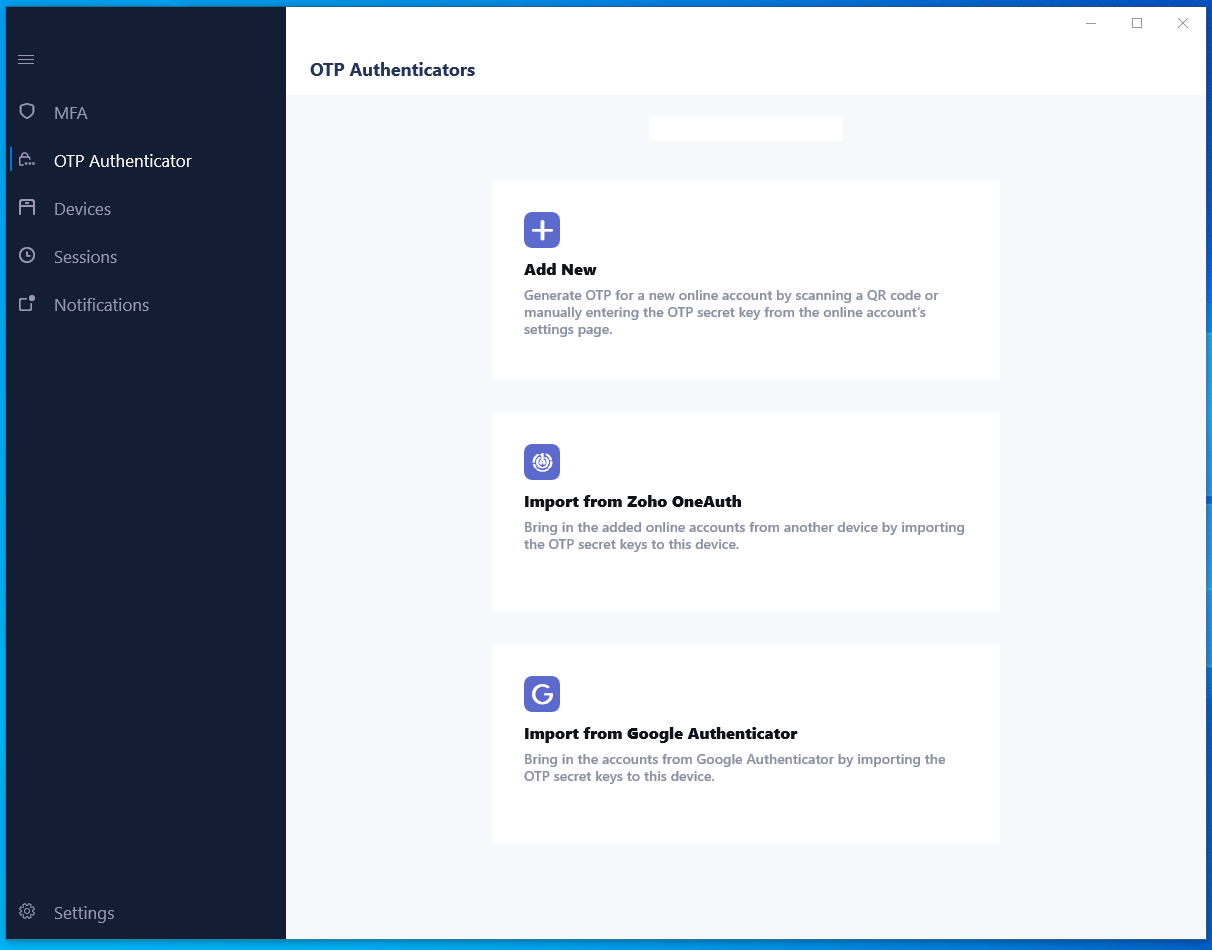
Task: Click the Google G import icon
Action: click(542, 694)
